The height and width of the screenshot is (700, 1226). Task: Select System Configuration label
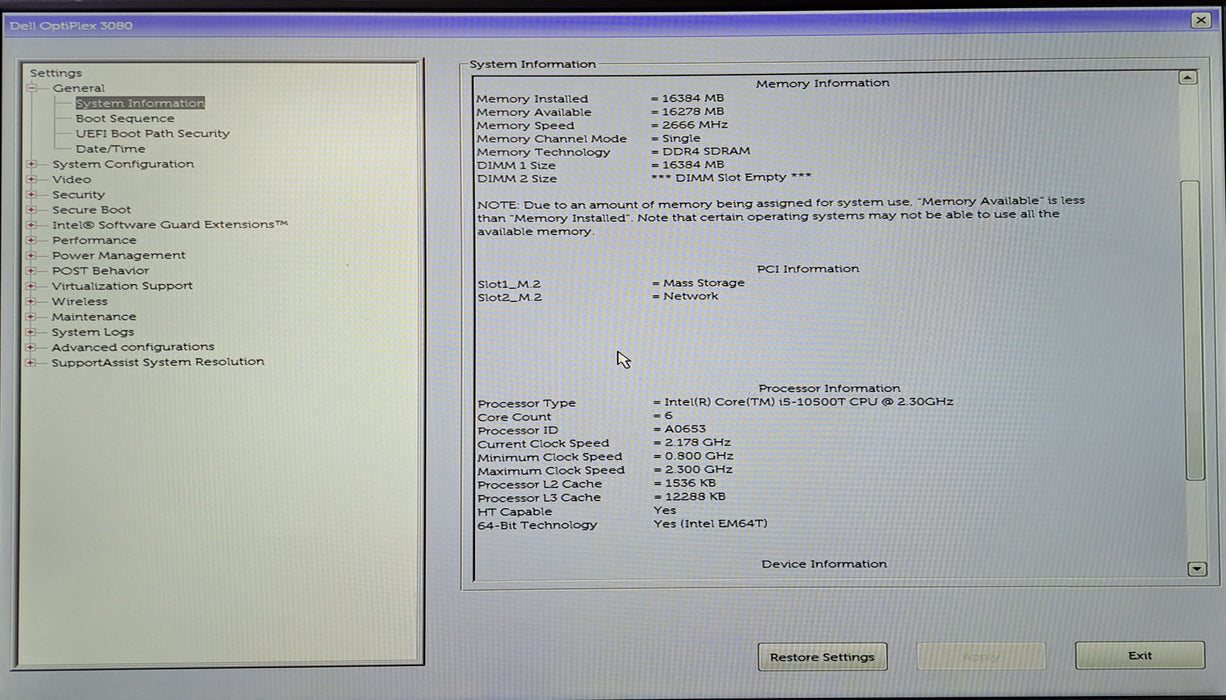coord(123,164)
